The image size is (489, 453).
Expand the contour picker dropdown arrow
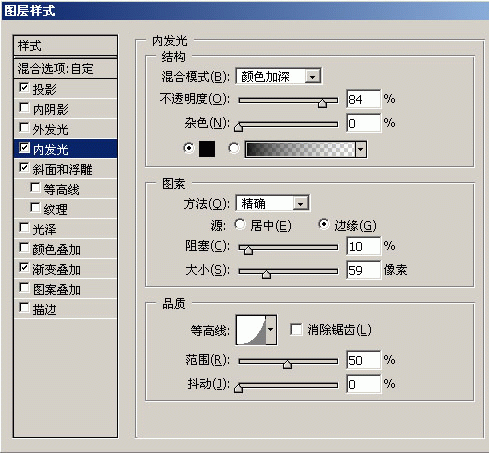pos(271,330)
